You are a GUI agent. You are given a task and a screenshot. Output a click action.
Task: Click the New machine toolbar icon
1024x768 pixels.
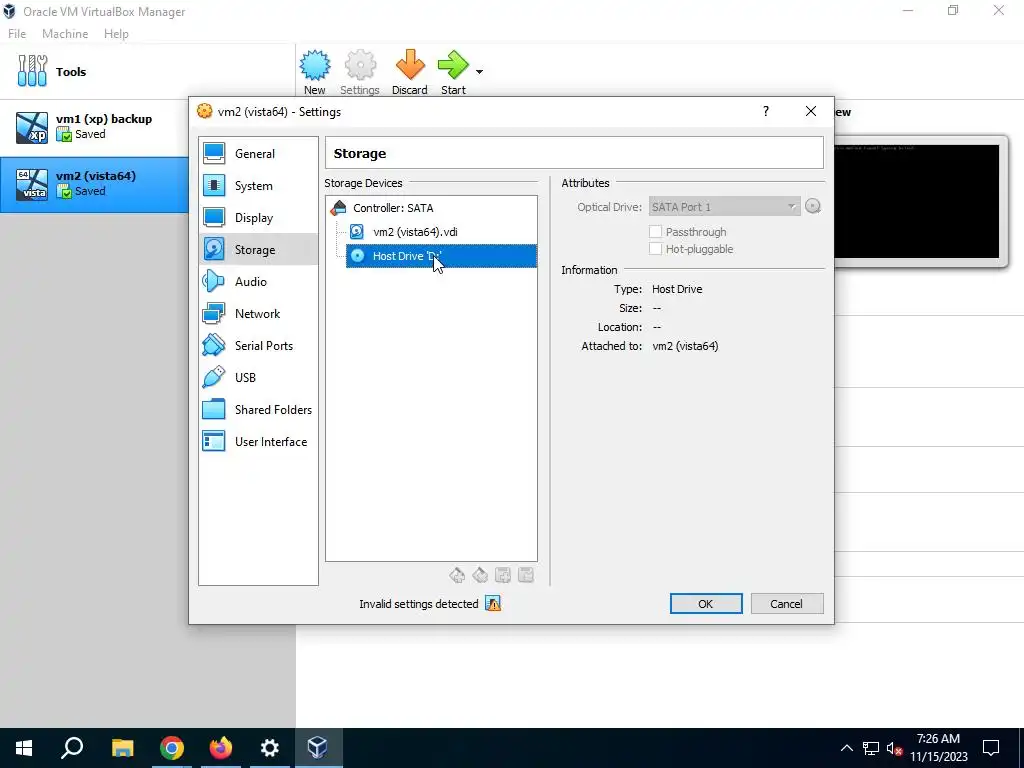point(315,65)
